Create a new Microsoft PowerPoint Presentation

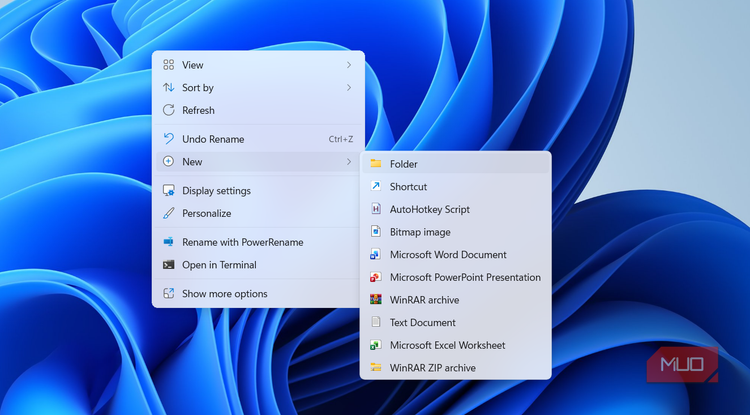tap(455, 277)
